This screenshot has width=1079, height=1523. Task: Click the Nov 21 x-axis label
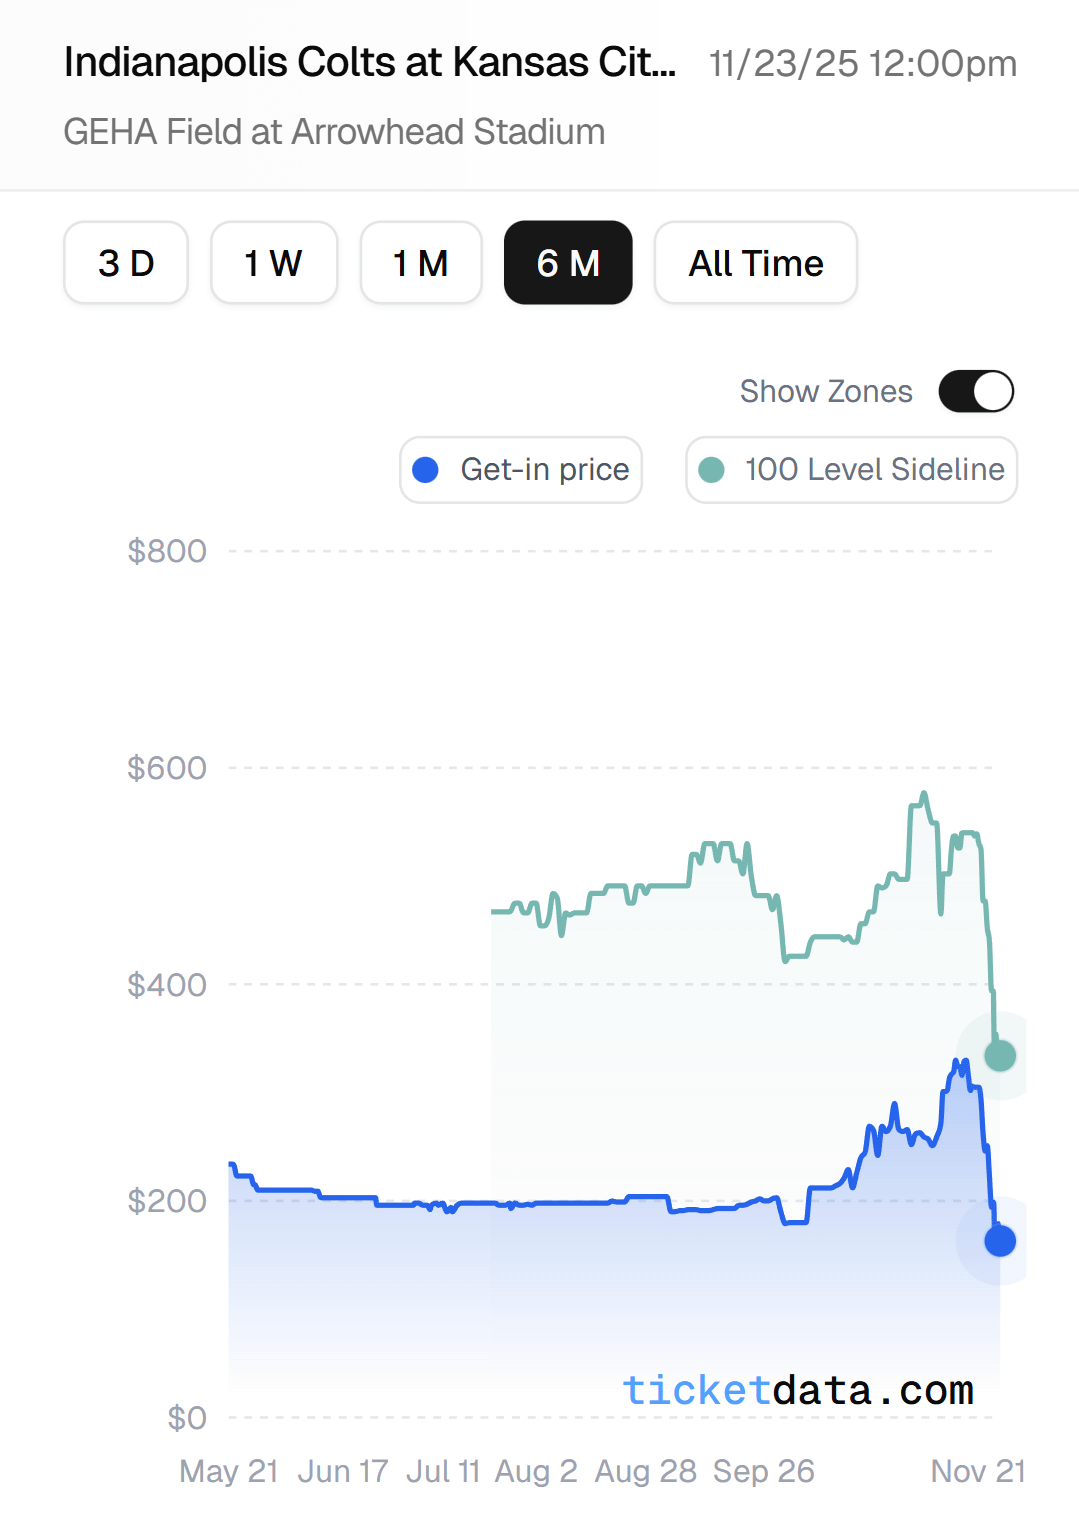pos(977,1471)
